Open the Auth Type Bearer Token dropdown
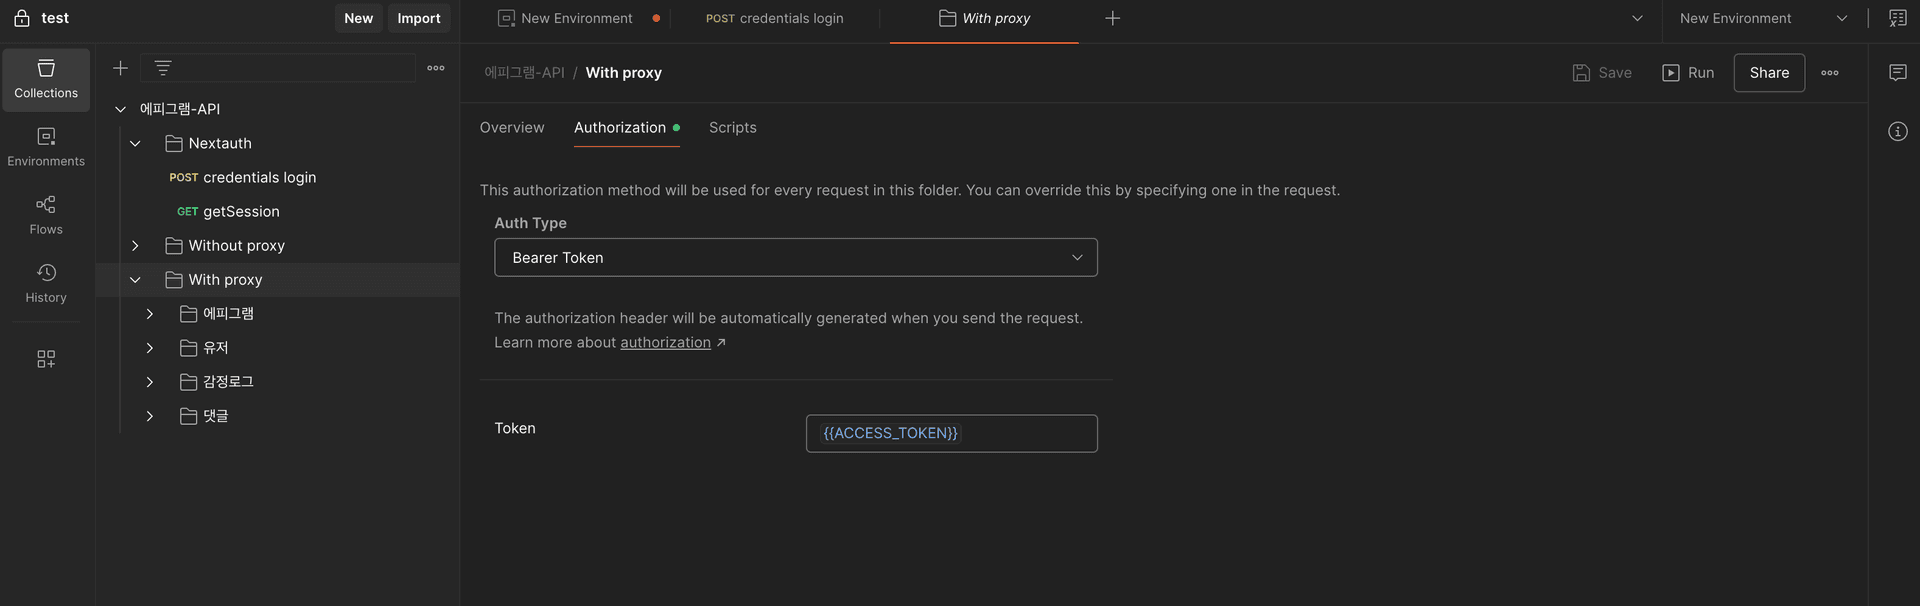The height and width of the screenshot is (606, 1920). (796, 257)
